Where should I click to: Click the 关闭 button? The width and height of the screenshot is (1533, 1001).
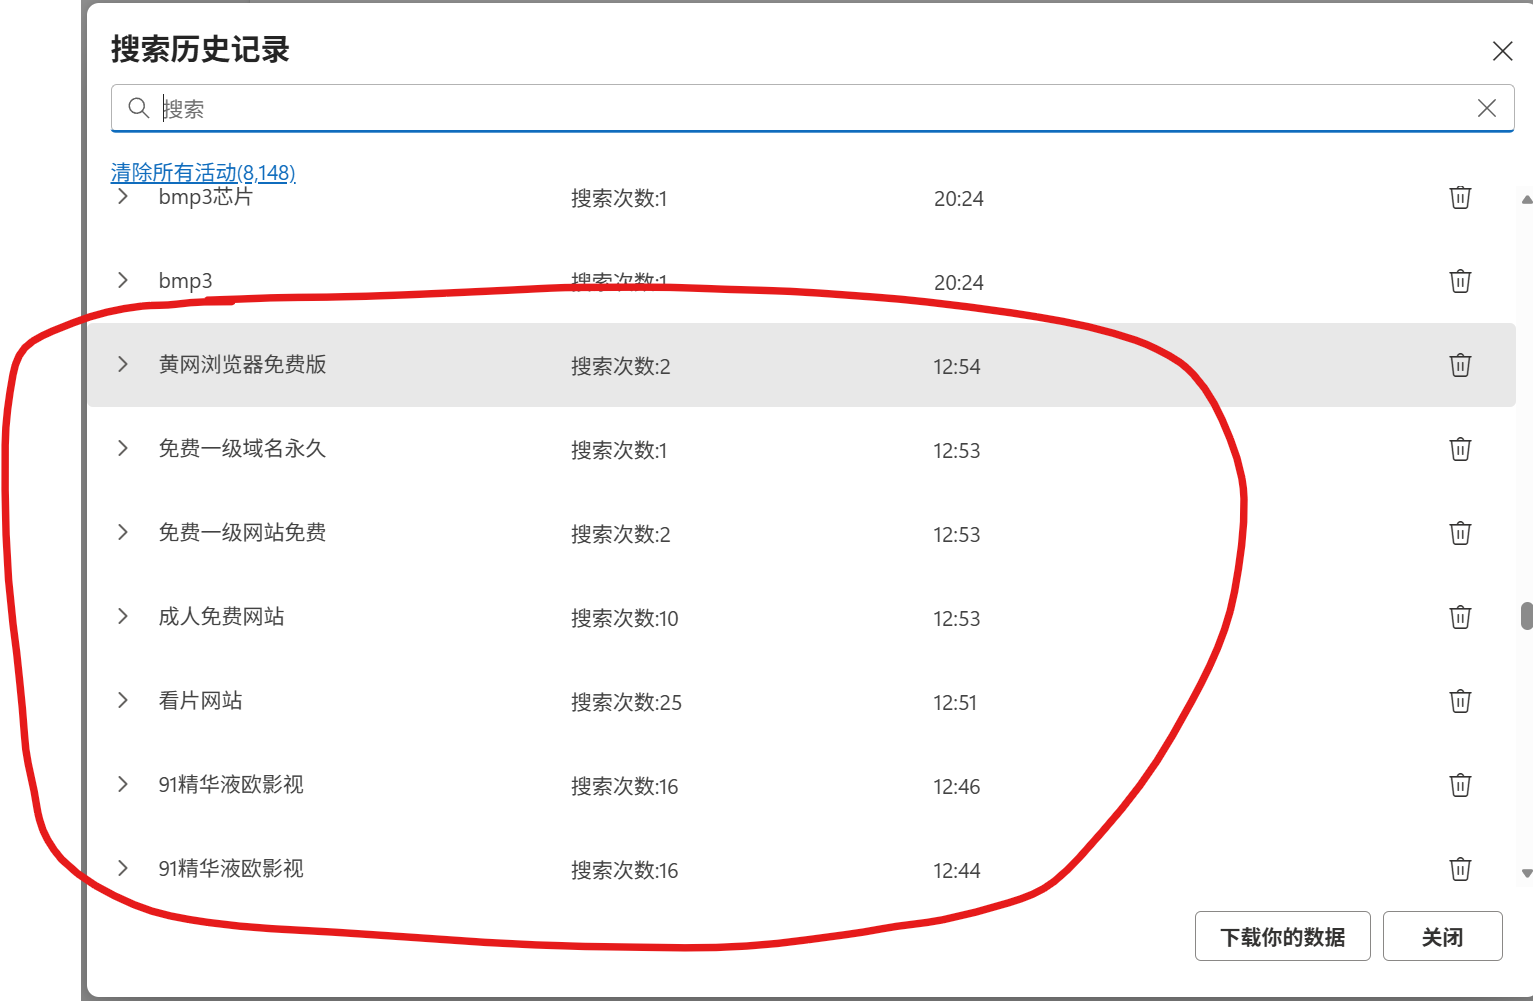1442,936
